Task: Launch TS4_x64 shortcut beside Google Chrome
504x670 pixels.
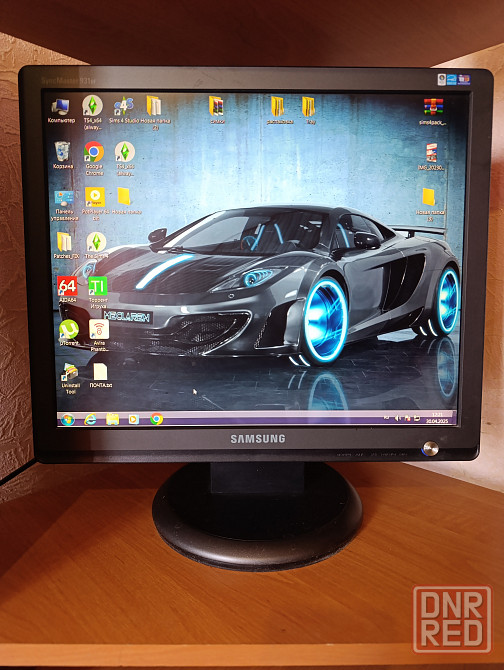Action: pyautogui.click(x=125, y=159)
